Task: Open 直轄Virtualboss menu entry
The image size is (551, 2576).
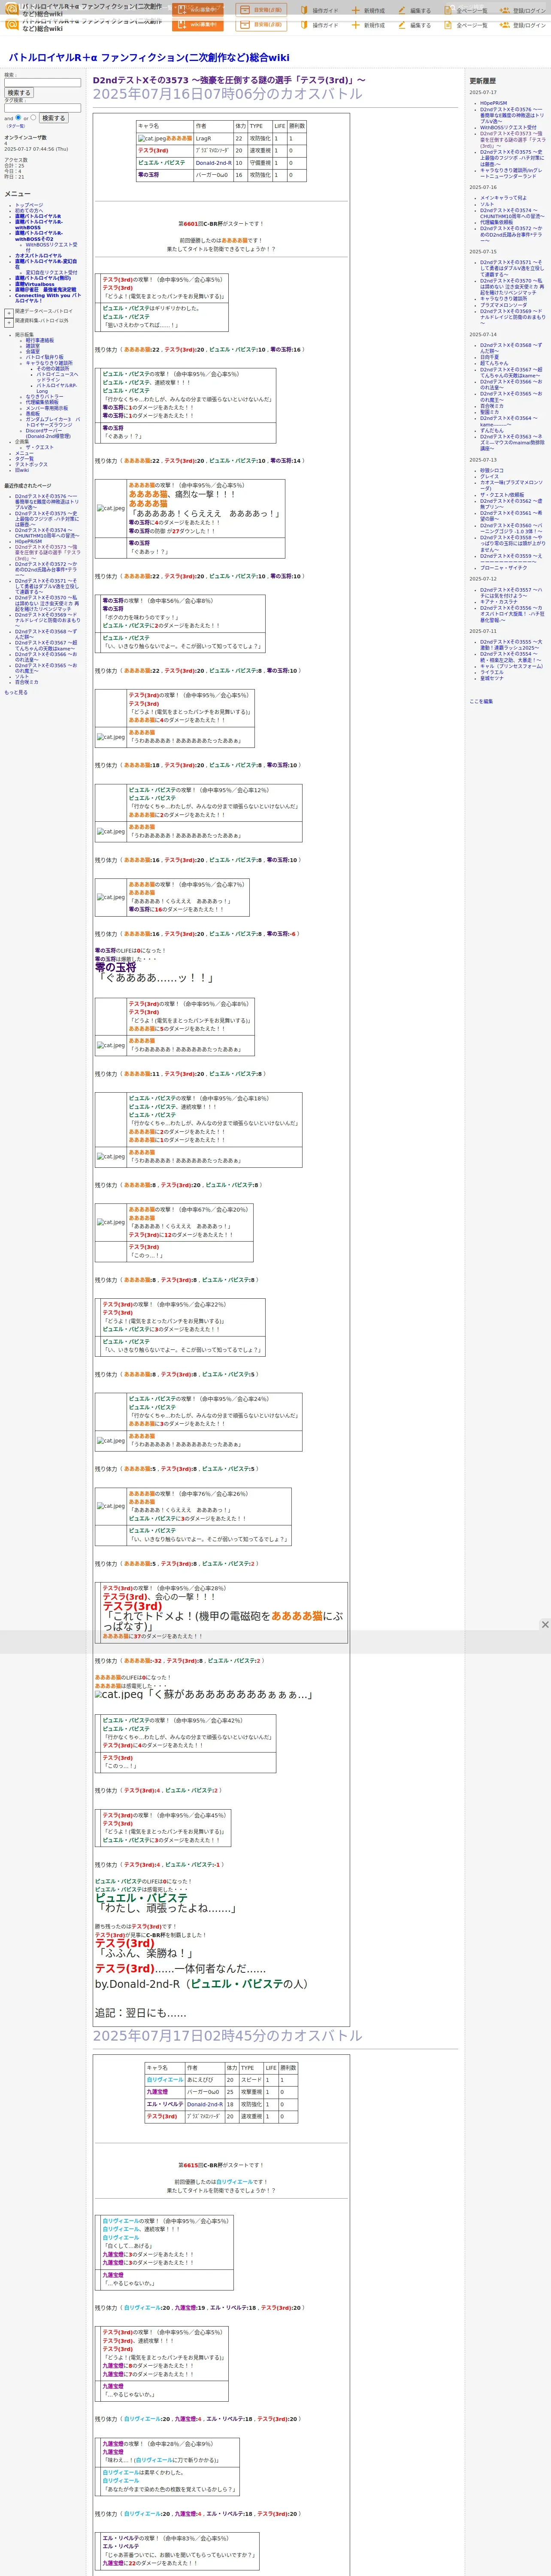Action: 35,284
